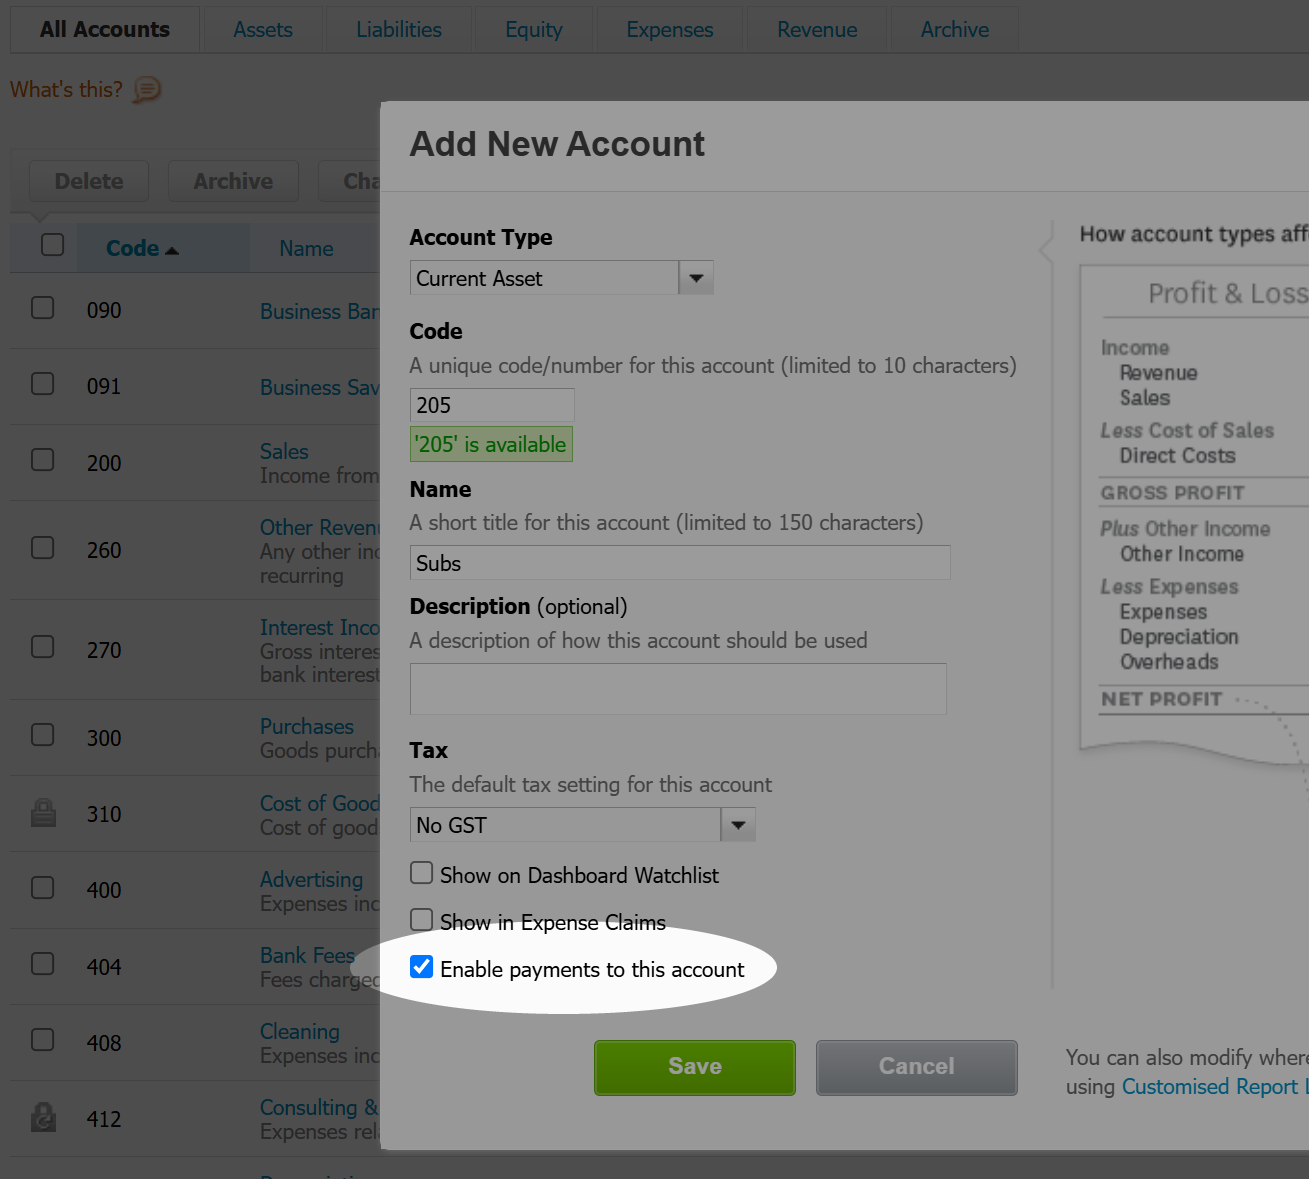Tick the checkbox for account 090
This screenshot has height=1179, width=1309.
(42, 307)
